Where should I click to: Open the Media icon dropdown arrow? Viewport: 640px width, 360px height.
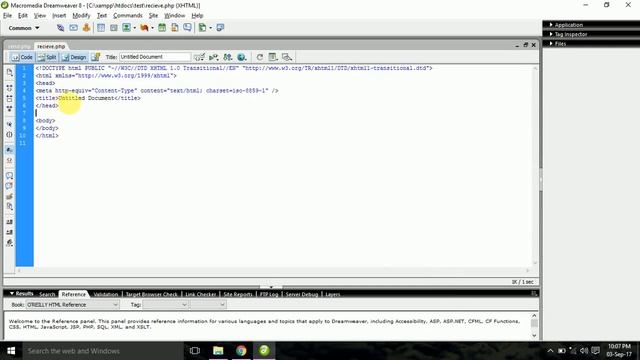[152, 28]
